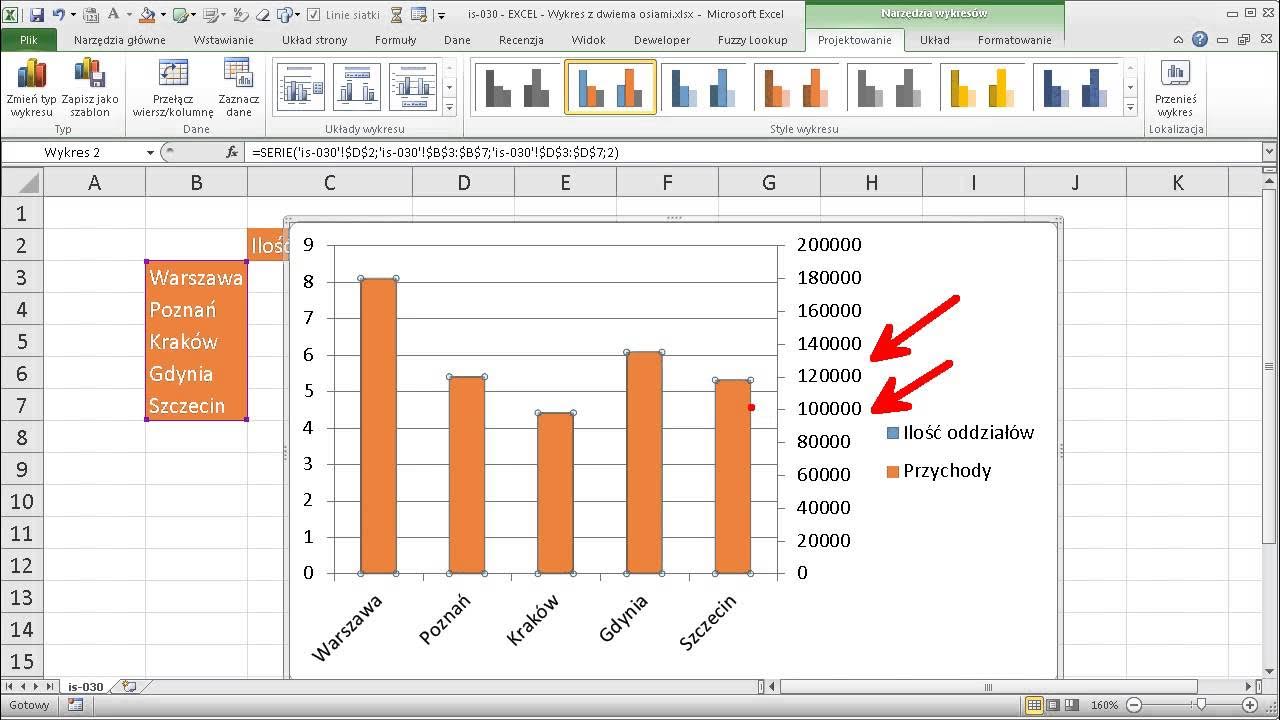1280x720 pixels.
Task: Open the Fuzzy Lookup tab
Action: 752,40
